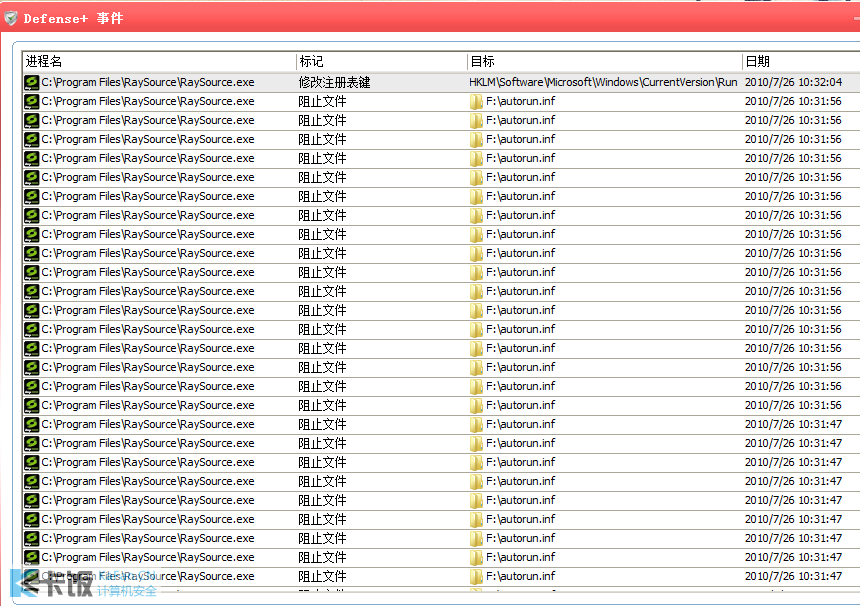This screenshot has width=860, height=606.
Task: Click the 卡饭 watermark logo
Action: (x=50, y=583)
